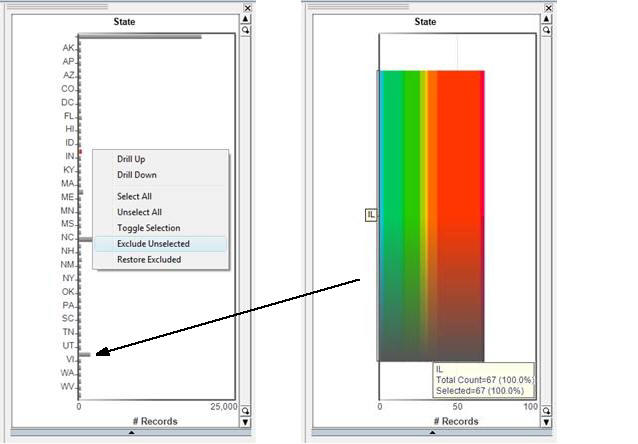
Task: Expand the right panel bottom triangle handle
Action: pos(433,432)
